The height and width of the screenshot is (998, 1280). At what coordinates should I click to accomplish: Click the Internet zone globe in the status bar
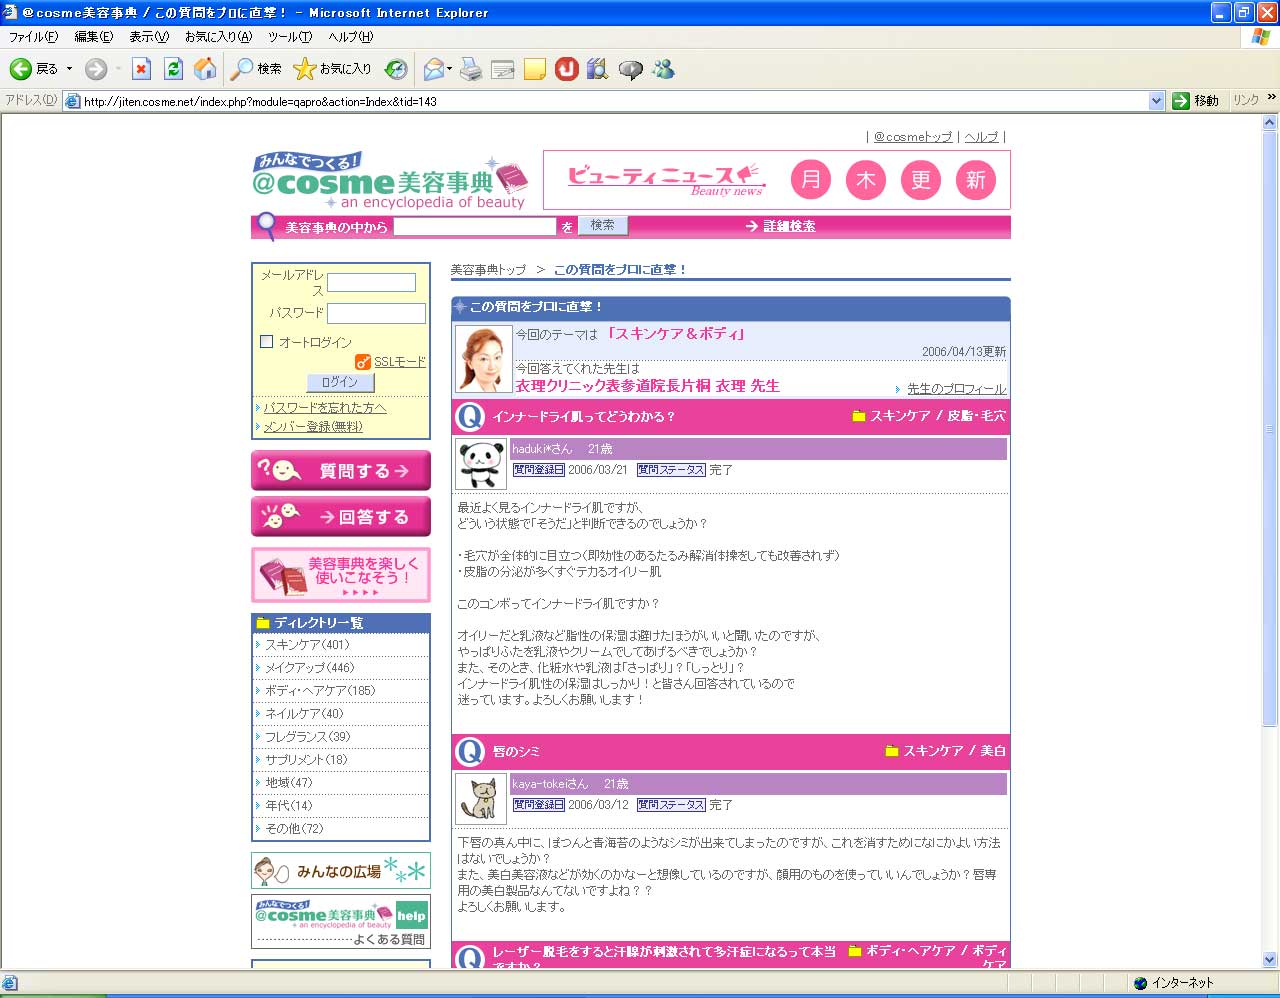[x=1141, y=983]
